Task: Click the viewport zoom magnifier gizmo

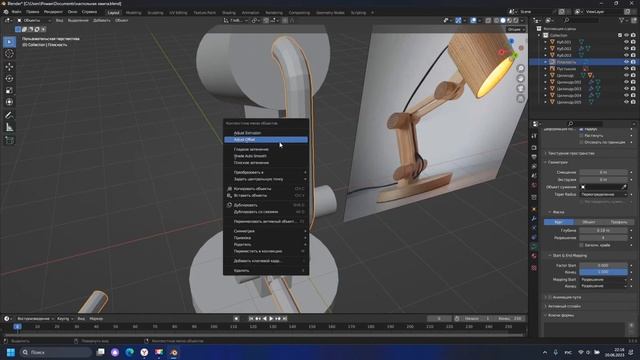Action: click(x=520, y=68)
